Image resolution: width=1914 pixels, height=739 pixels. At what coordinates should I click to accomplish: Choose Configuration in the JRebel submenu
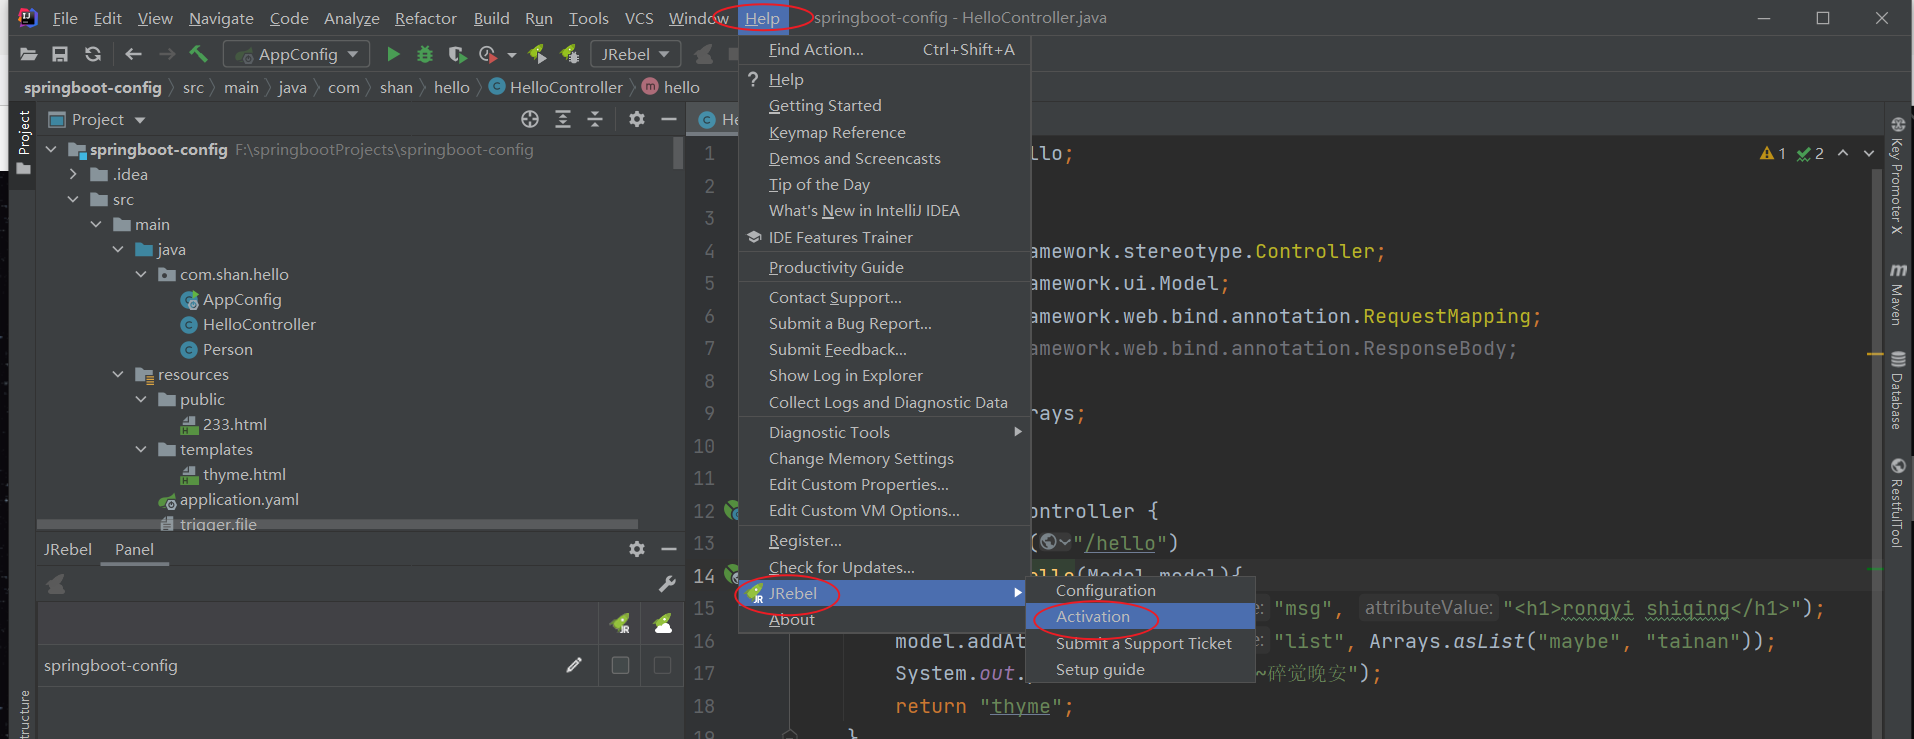click(1141, 590)
